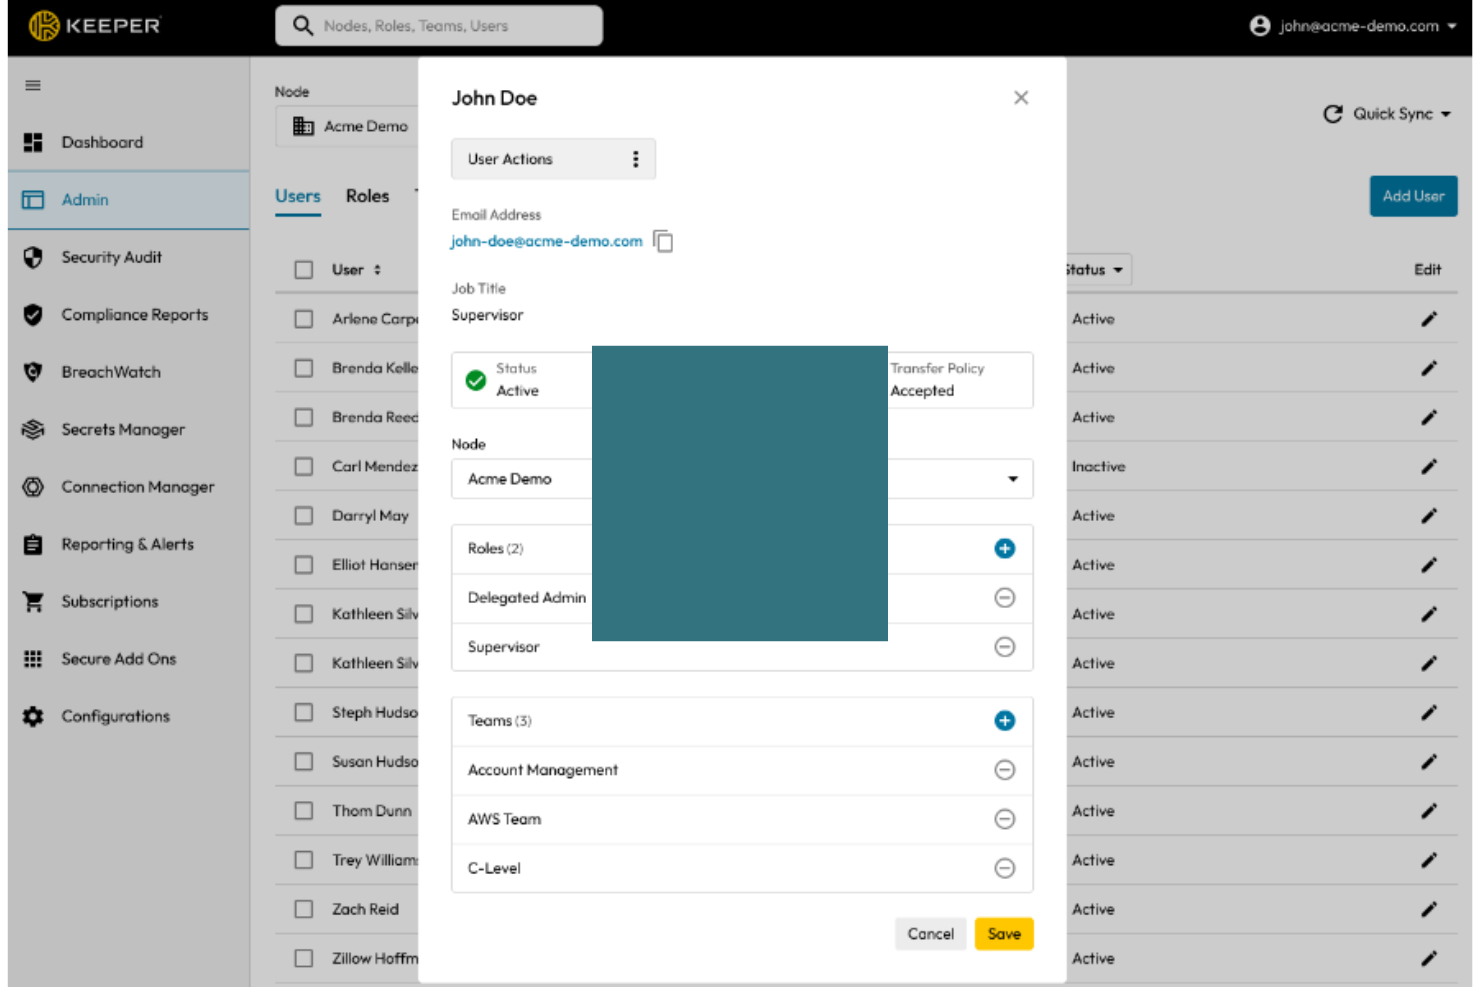Switch to the Roles tab
This screenshot has width=1480, height=987.
(x=368, y=197)
